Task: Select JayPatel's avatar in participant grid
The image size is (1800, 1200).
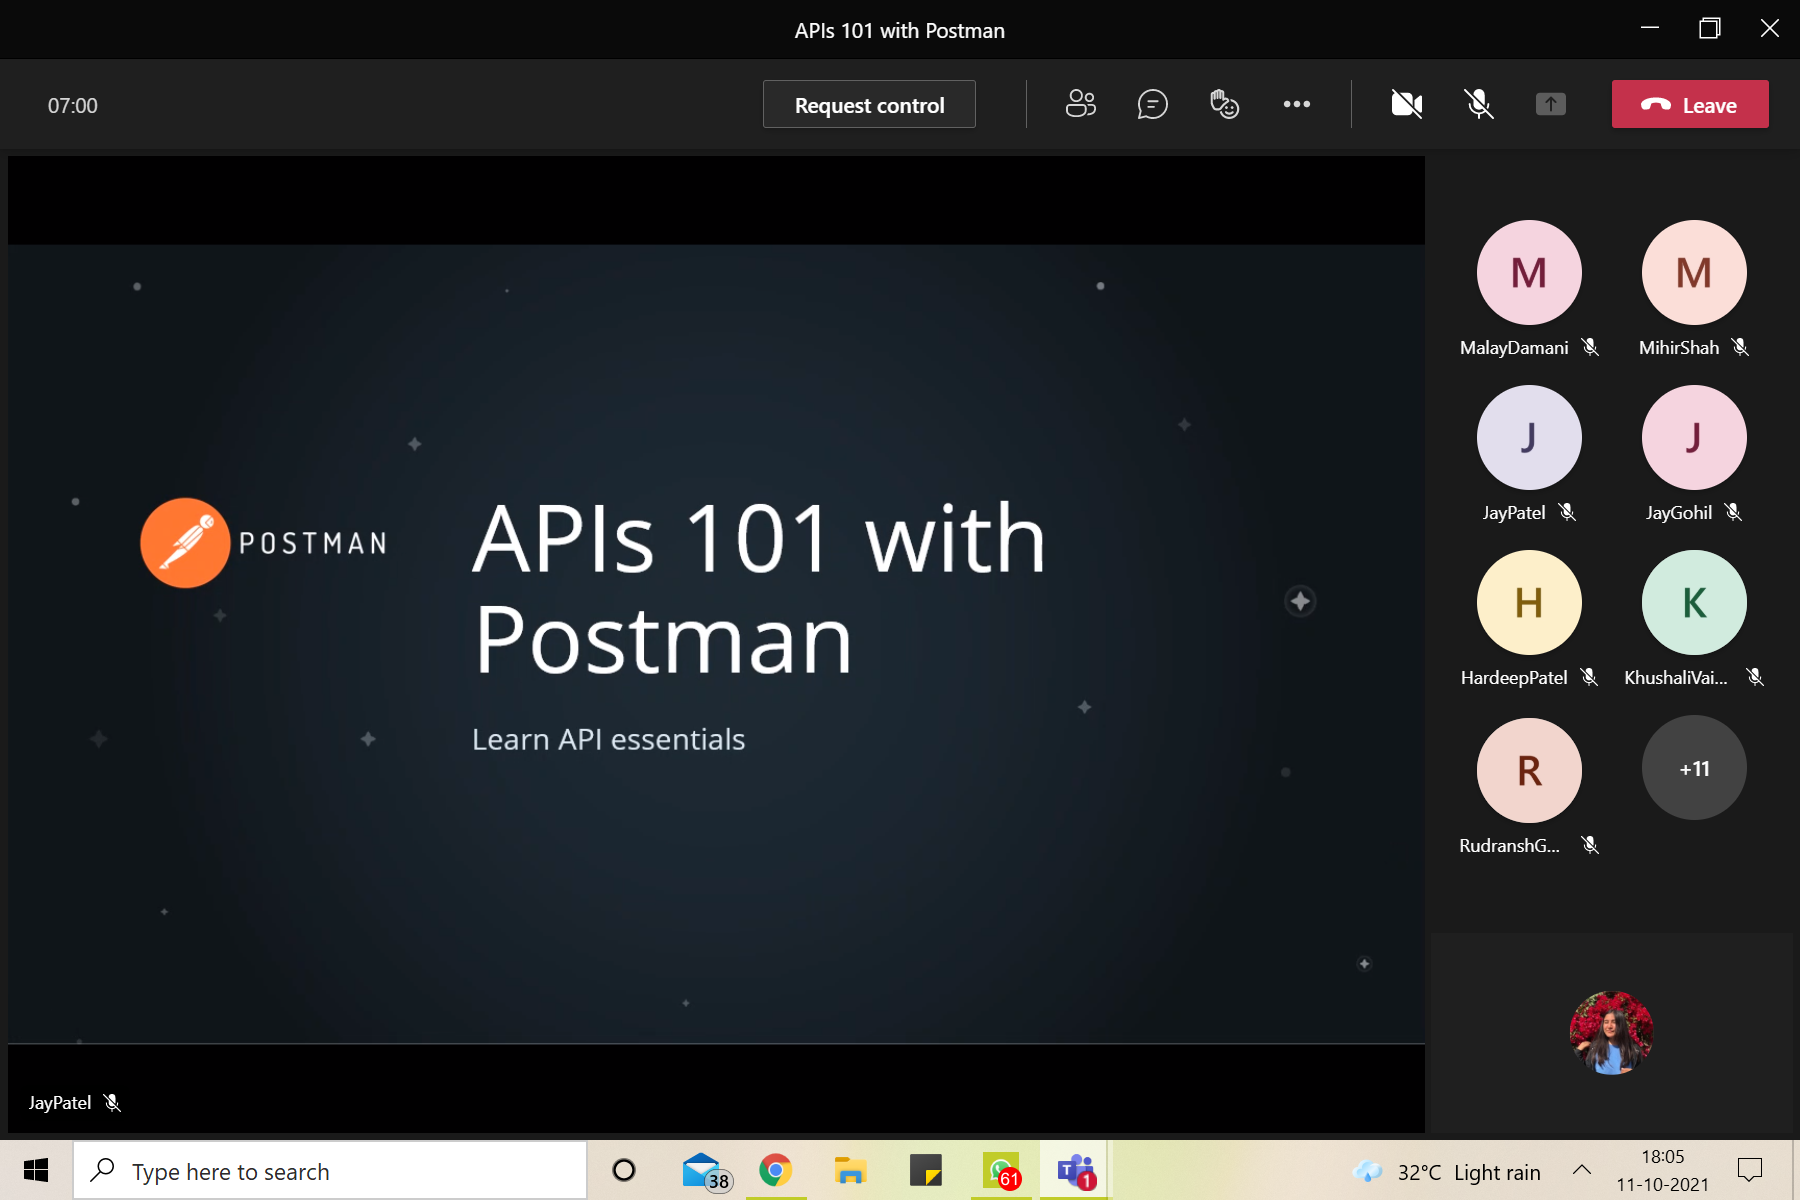Action: (x=1529, y=437)
